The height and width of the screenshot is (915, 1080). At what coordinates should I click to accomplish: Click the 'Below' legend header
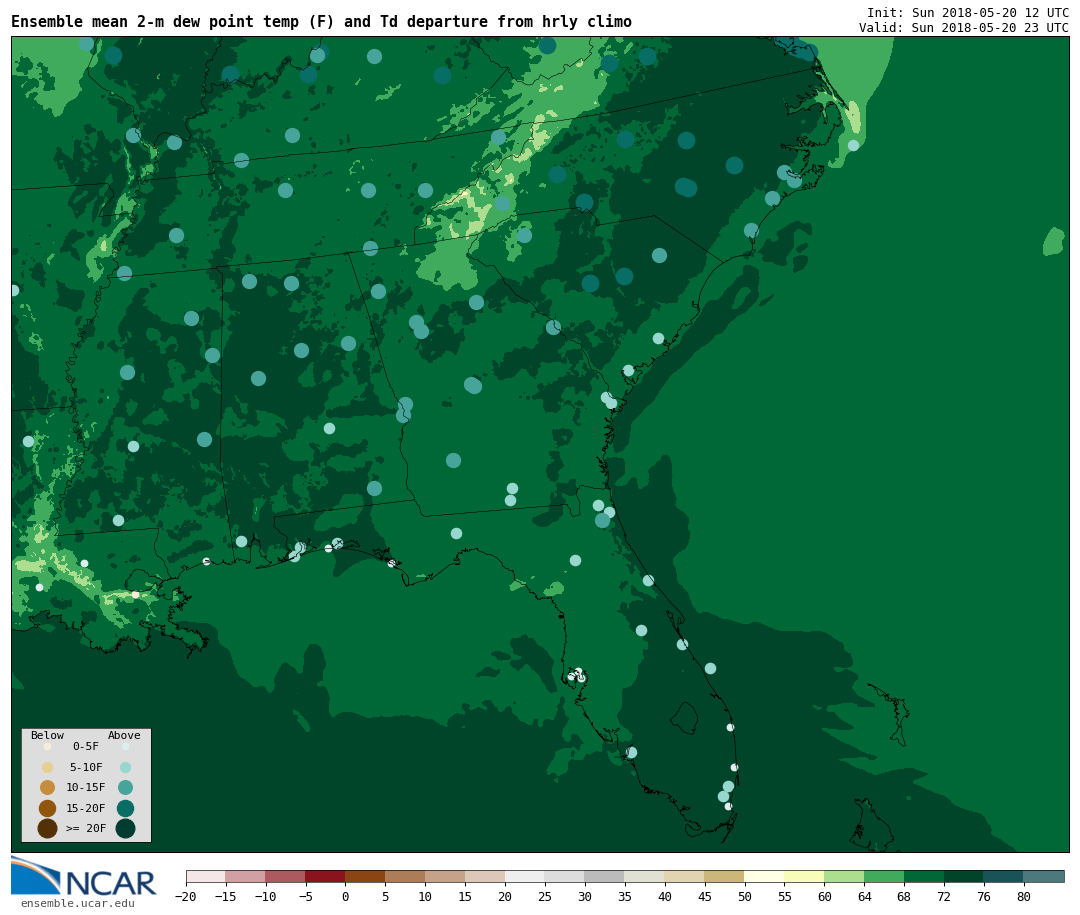[x=48, y=735]
